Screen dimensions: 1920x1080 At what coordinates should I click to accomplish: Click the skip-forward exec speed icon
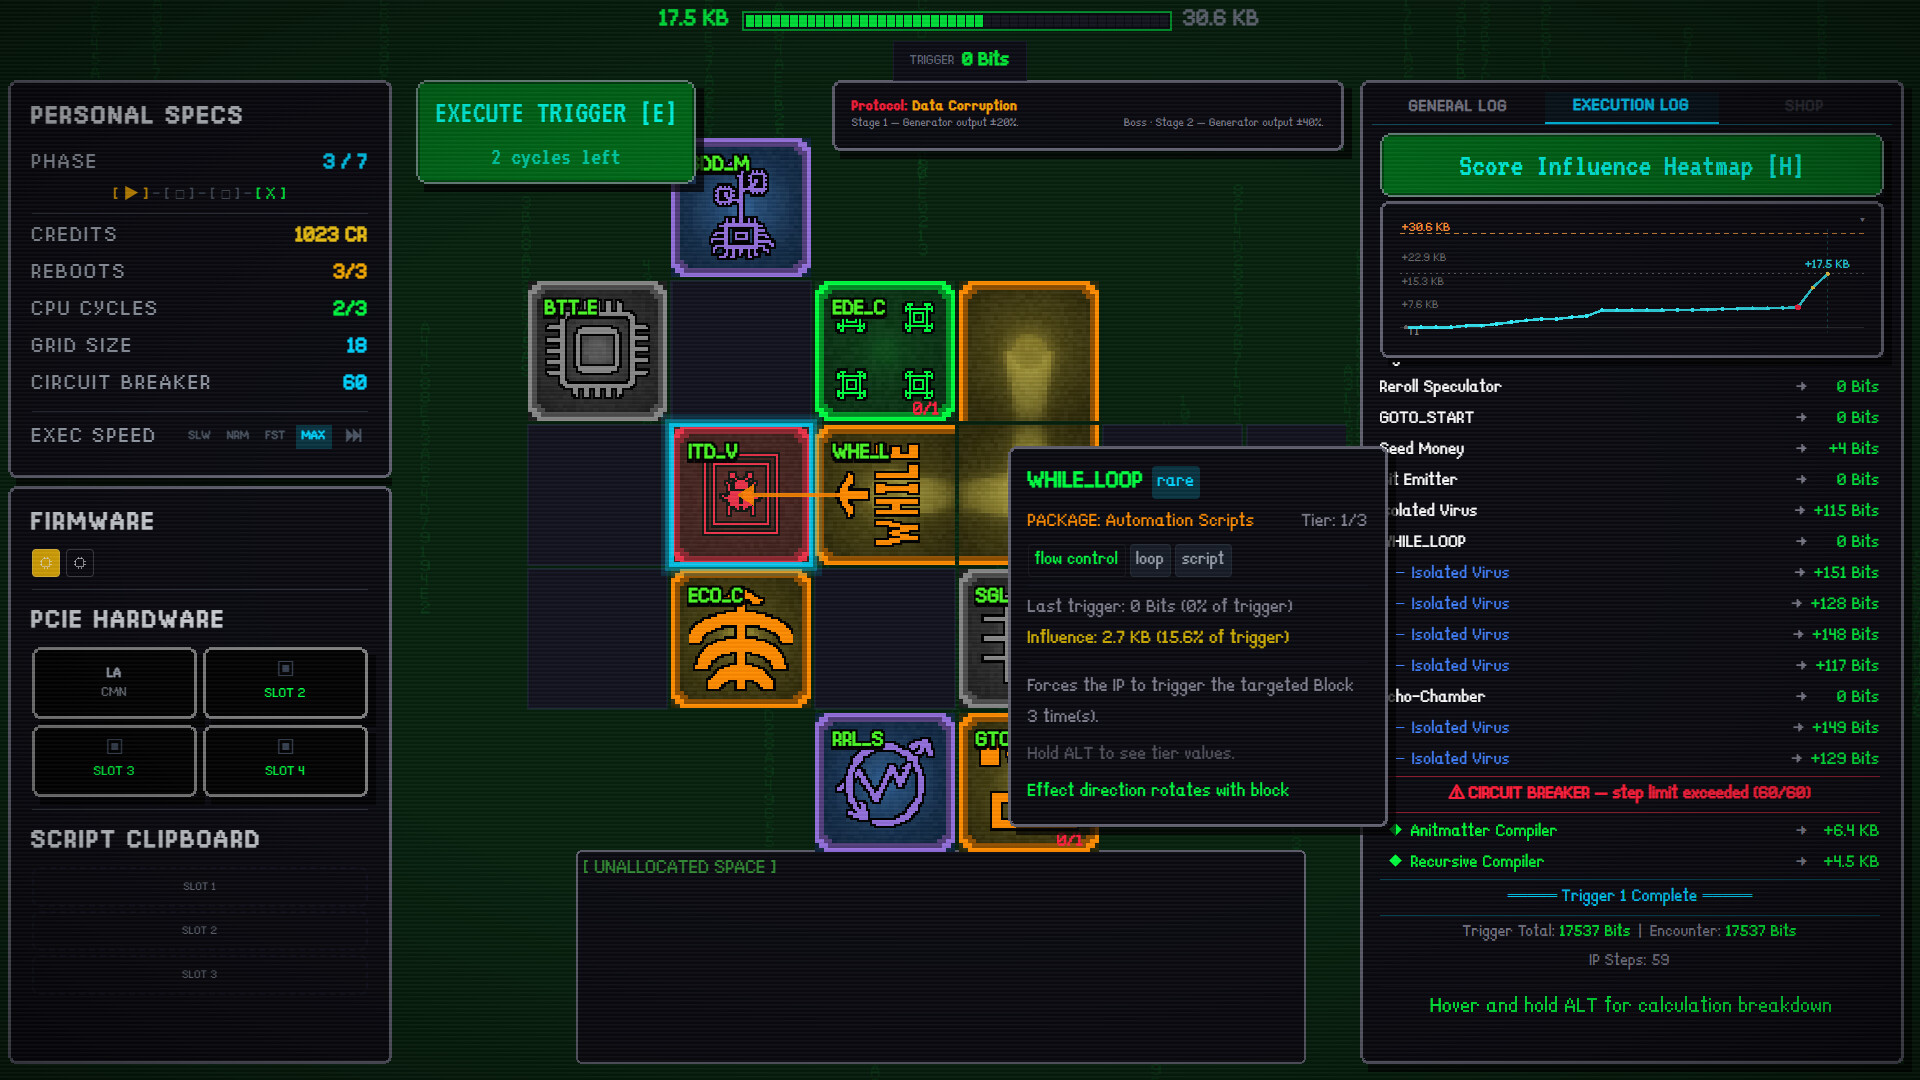click(x=354, y=435)
